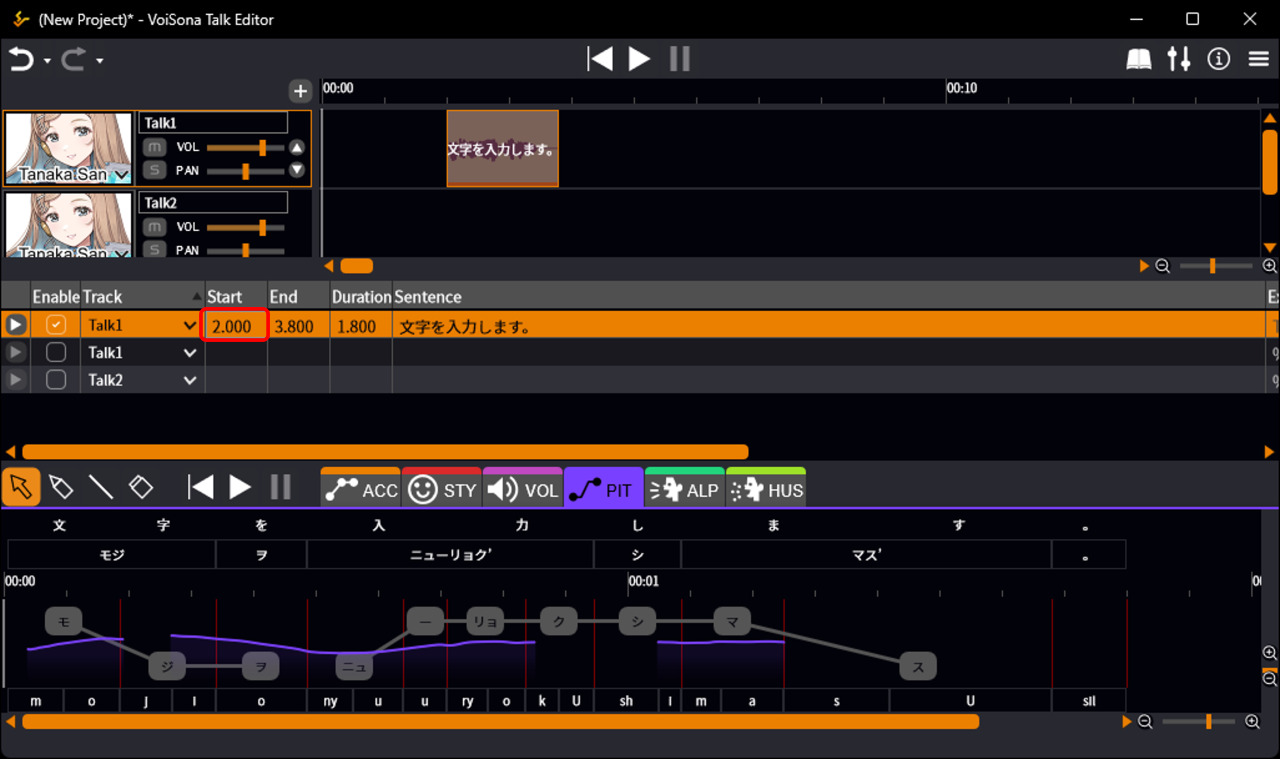Open the hamburger menu icon

click(1259, 60)
